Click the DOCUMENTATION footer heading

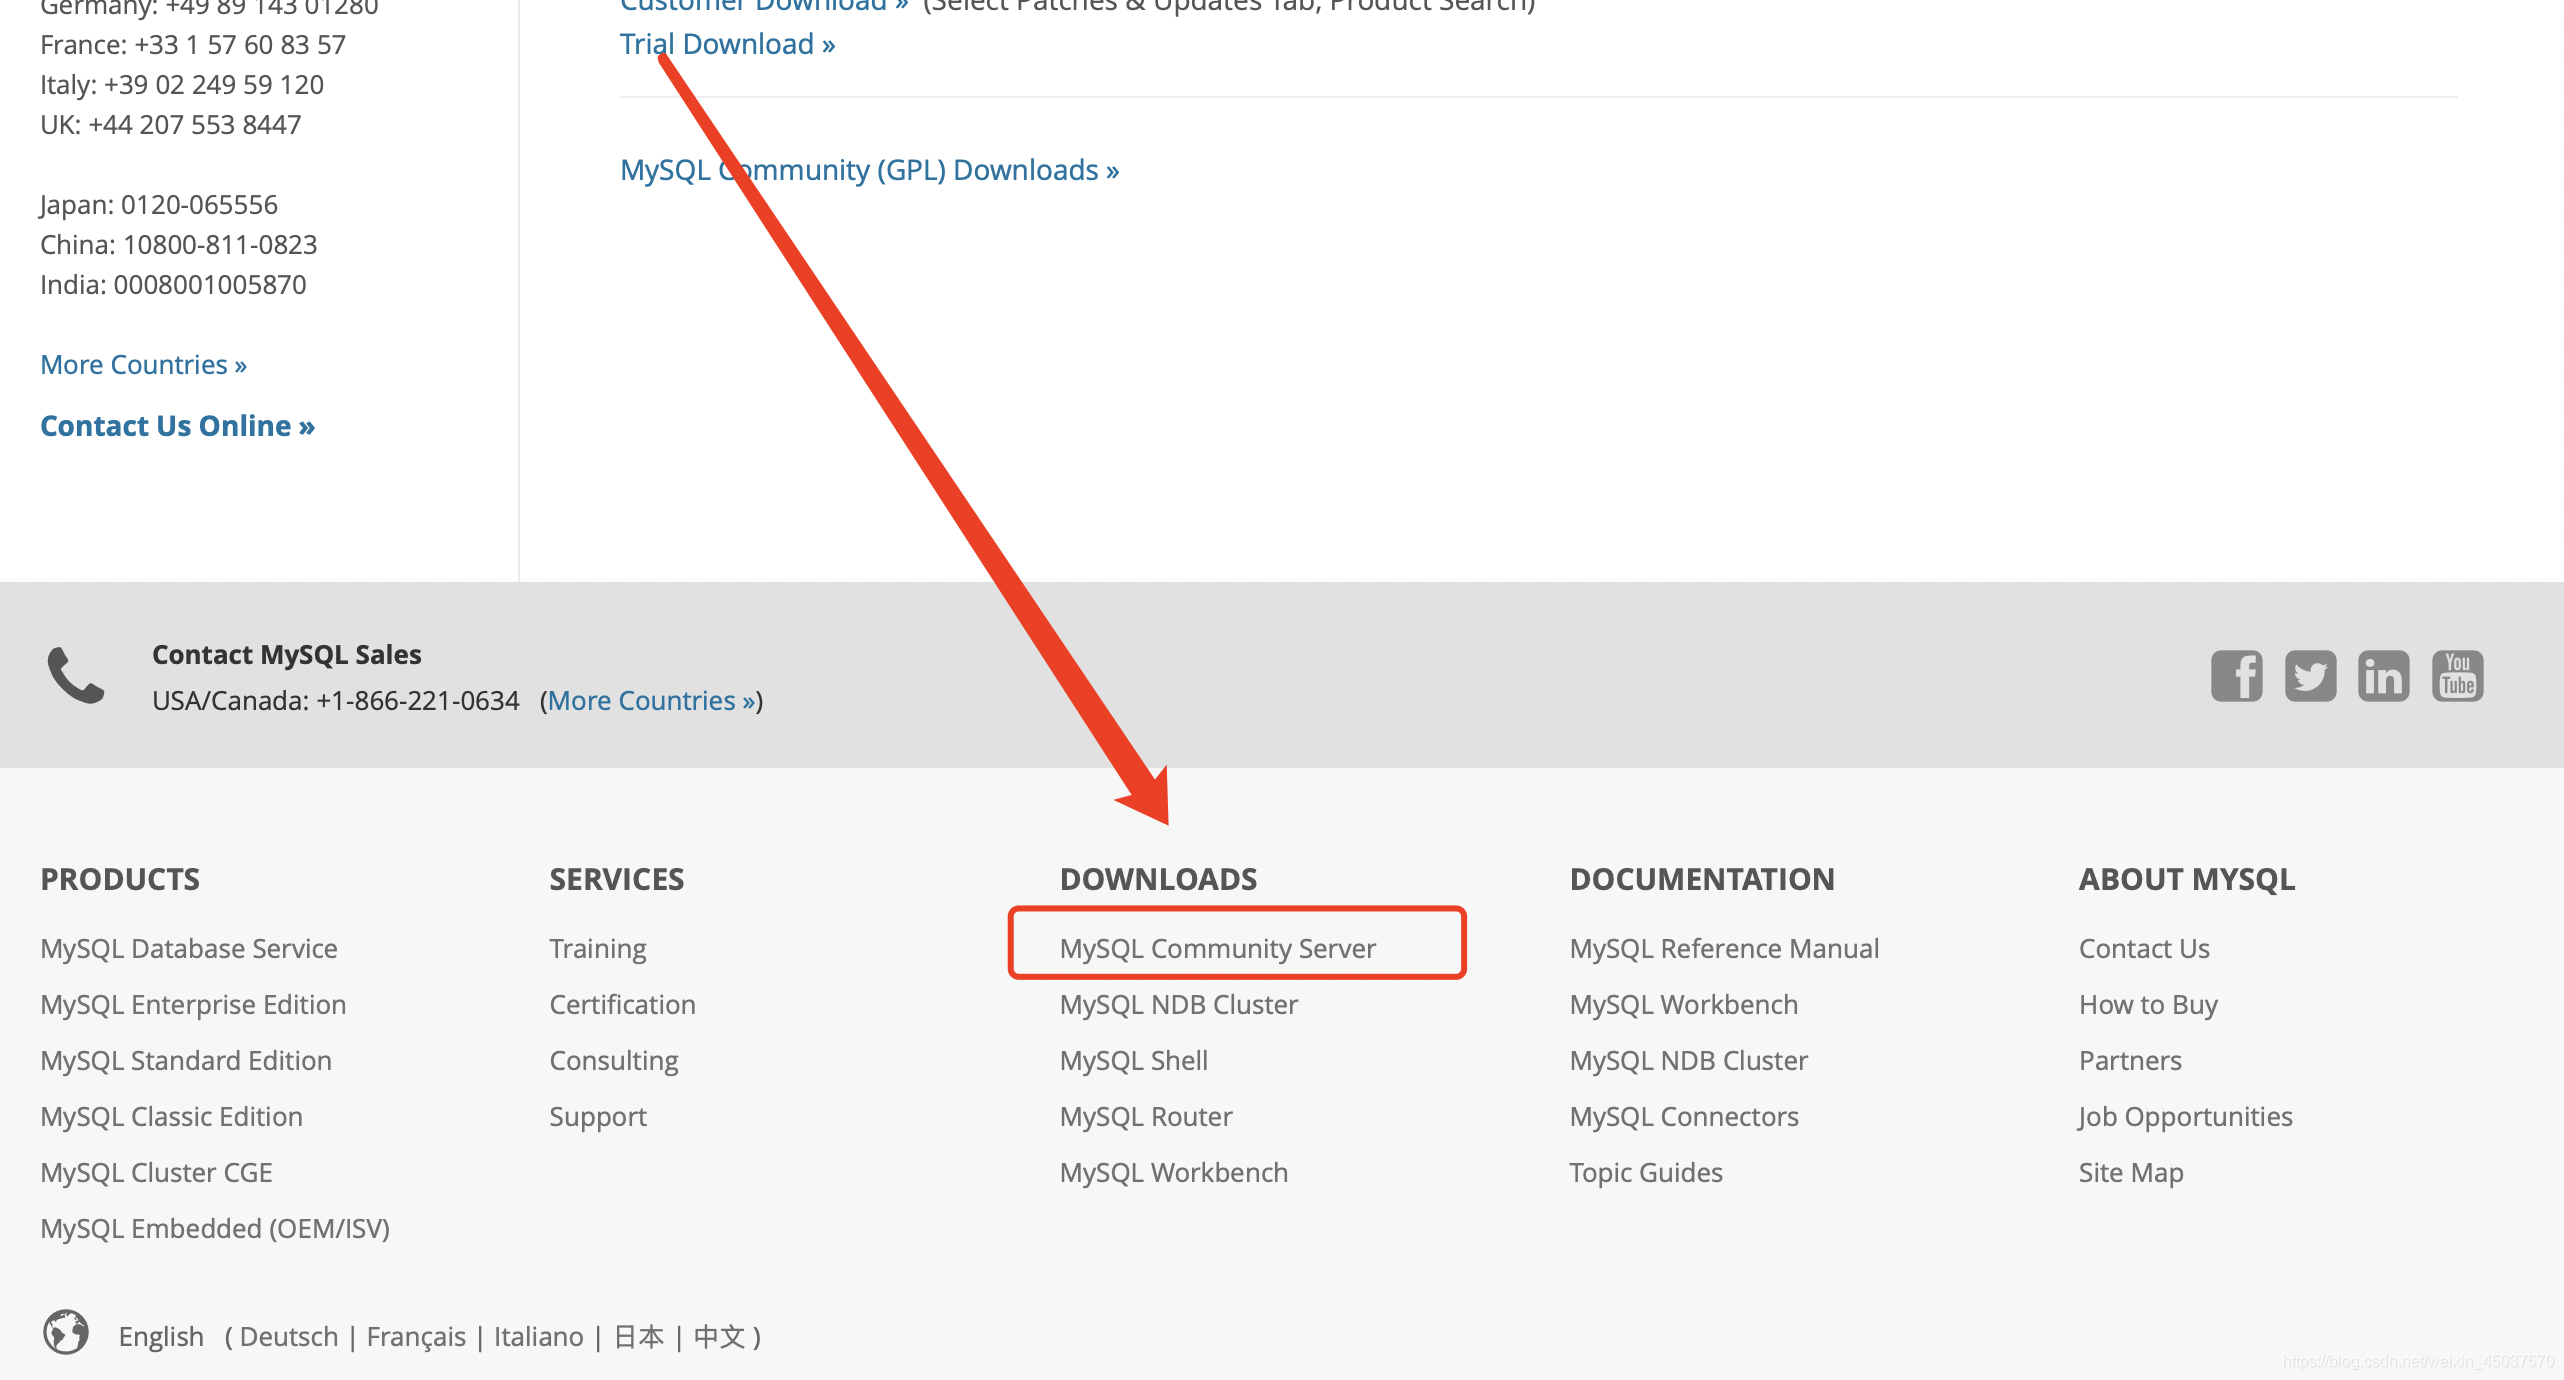coord(1701,879)
